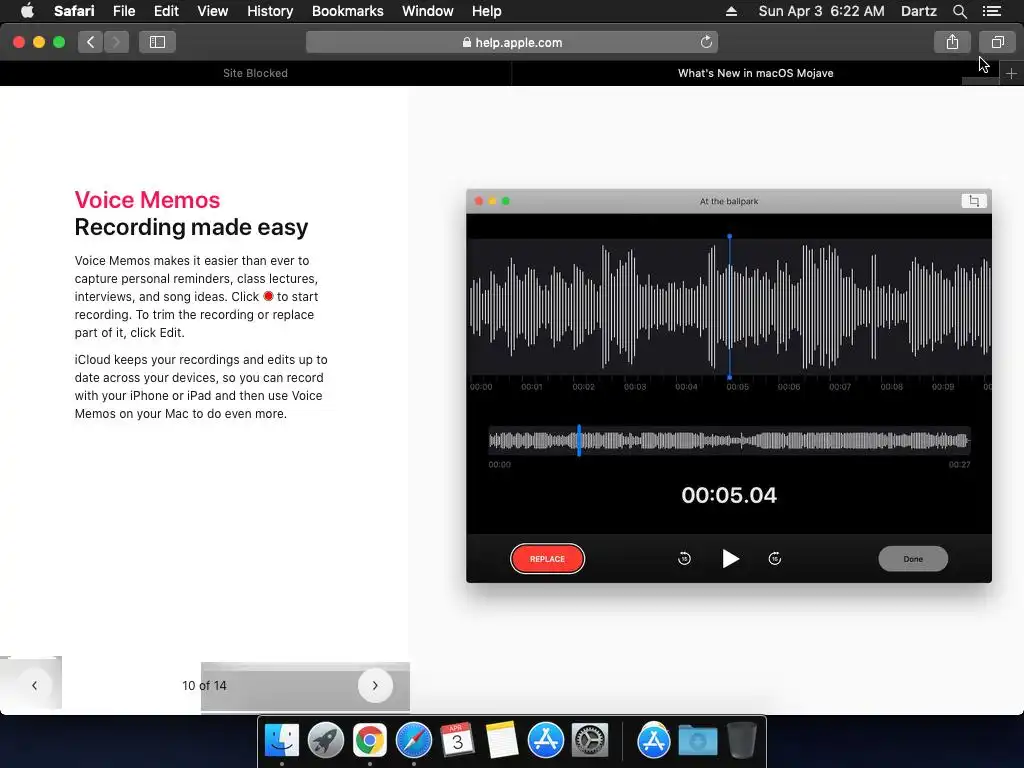Open App Store icon beside Notes in Dock

pyautogui.click(x=545, y=740)
